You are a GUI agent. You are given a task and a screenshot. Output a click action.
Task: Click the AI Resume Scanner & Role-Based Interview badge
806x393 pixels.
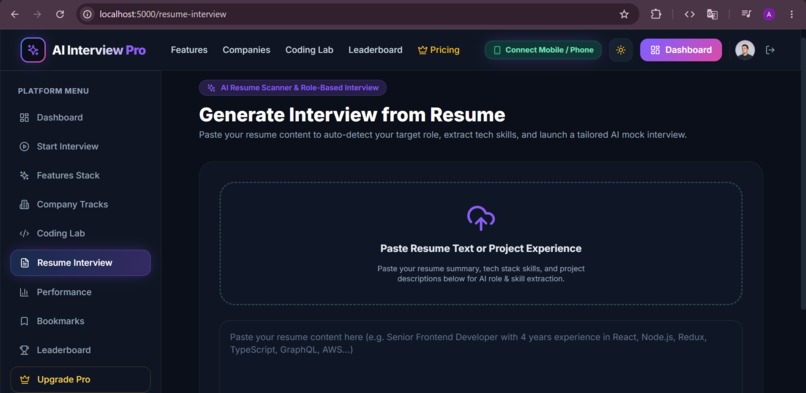(293, 88)
